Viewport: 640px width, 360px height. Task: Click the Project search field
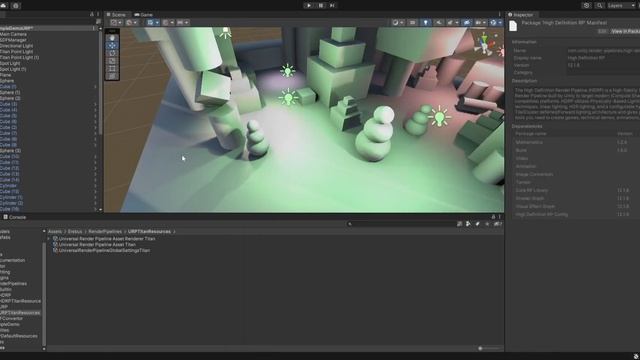400,224
